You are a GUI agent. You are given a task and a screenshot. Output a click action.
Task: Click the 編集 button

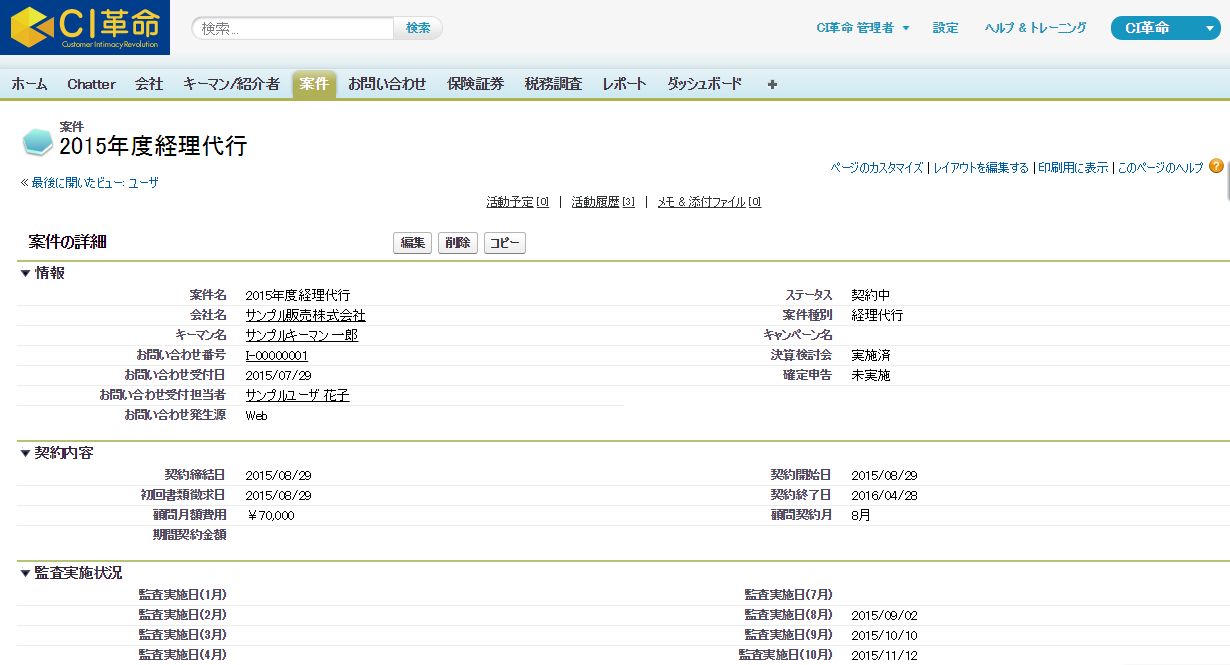(x=412, y=242)
